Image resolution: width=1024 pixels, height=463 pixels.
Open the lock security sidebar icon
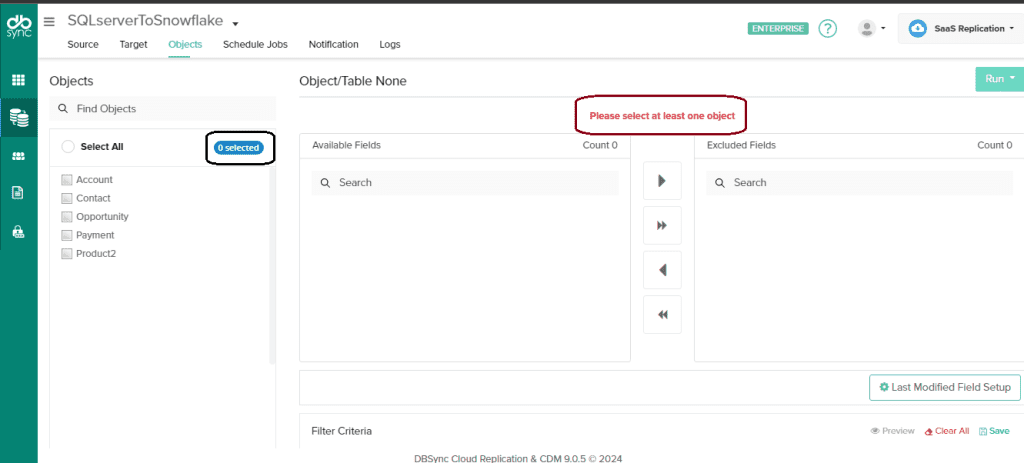18,231
